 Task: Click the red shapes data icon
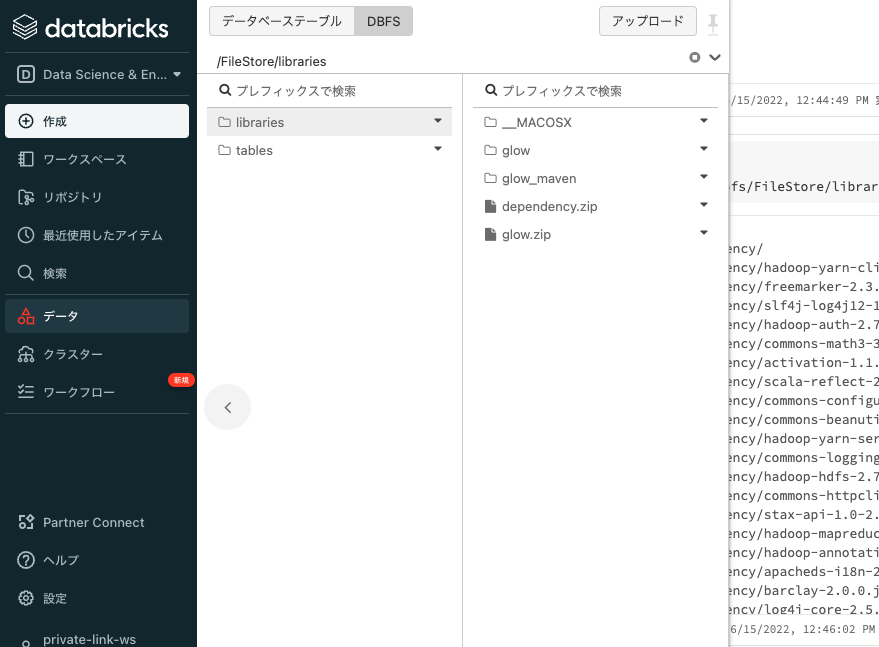[x=26, y=316]
